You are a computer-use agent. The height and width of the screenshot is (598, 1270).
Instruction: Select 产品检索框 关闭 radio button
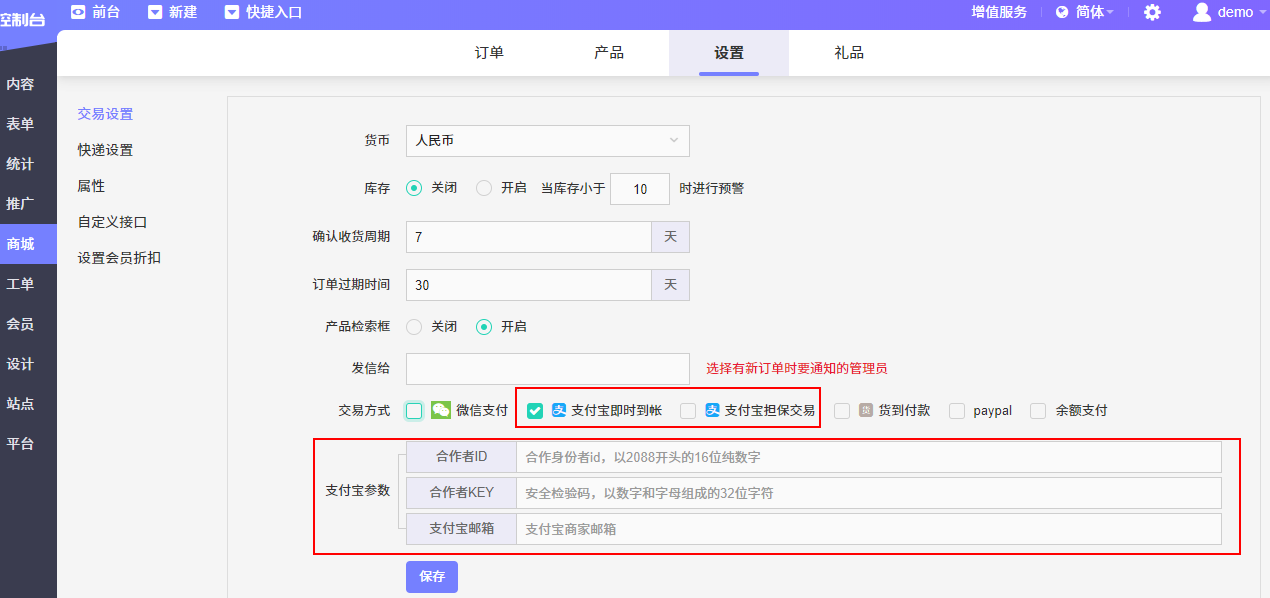click(414, 326)
